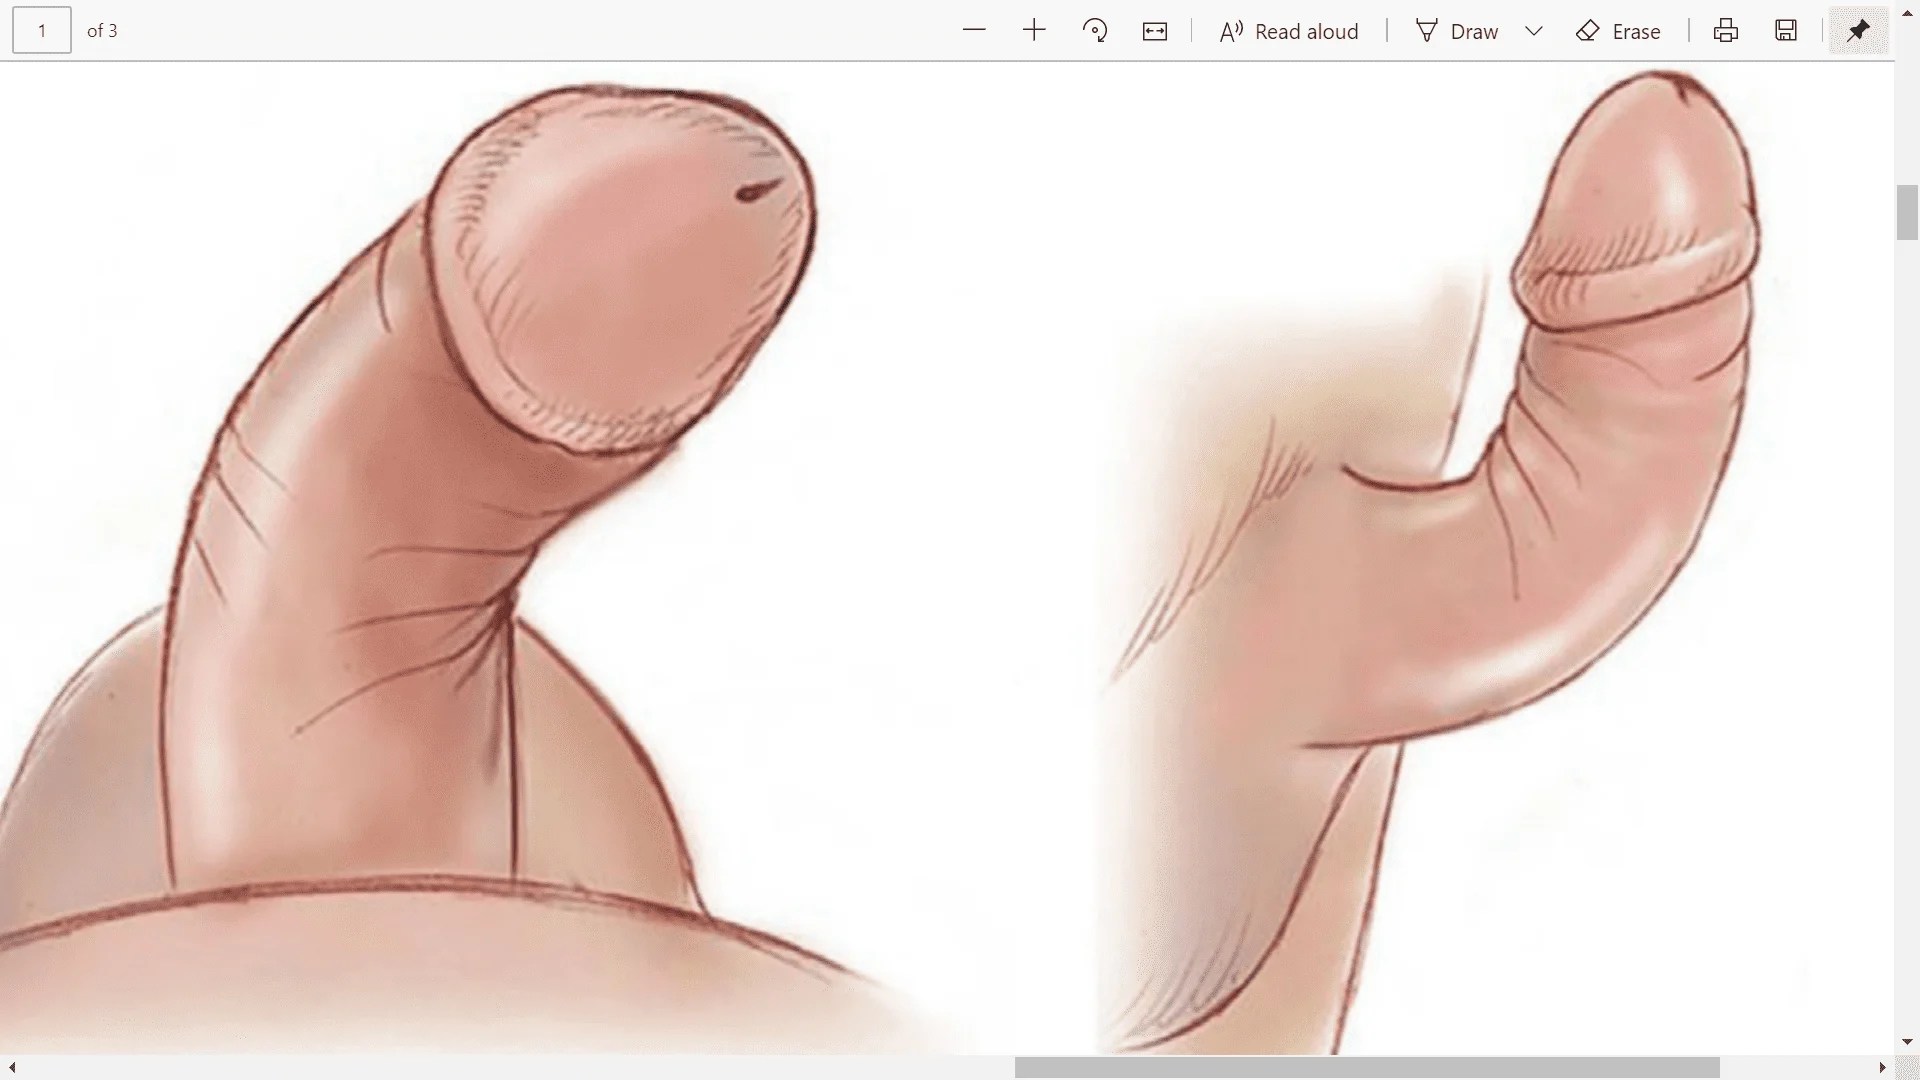Screen dimensions: 1920x1080
Task: Click the scroll up arrow
Action: [x=1907, y=12]
